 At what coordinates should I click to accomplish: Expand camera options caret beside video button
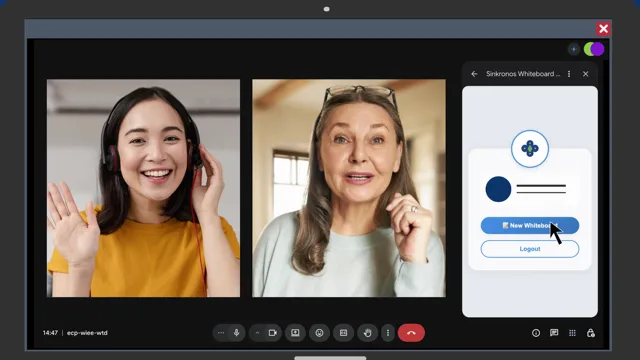(x=257, y=333)
